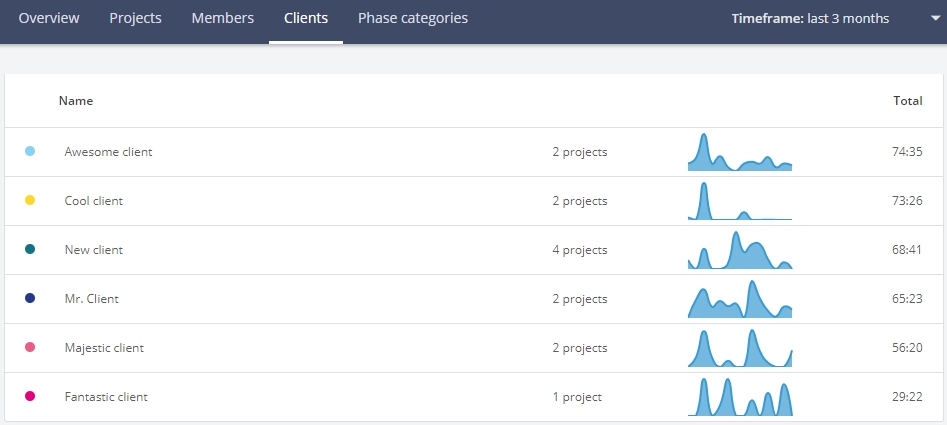
Task: Select the Timeframe: last 3 months selector
Action: 810,19
